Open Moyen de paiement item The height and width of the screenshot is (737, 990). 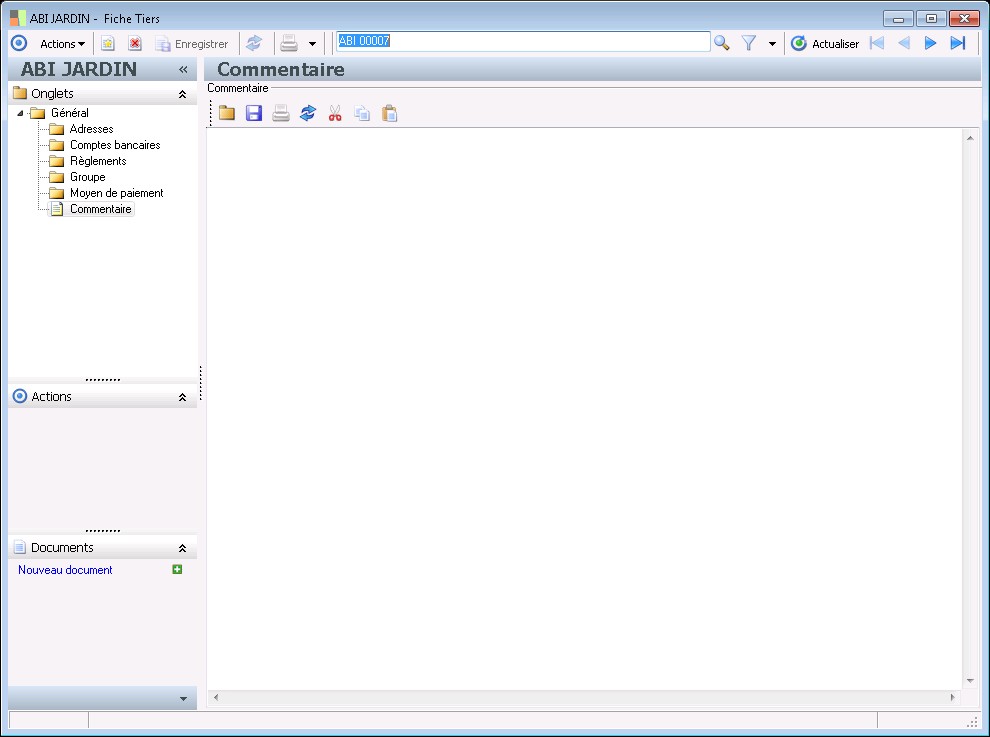point(116,193)
